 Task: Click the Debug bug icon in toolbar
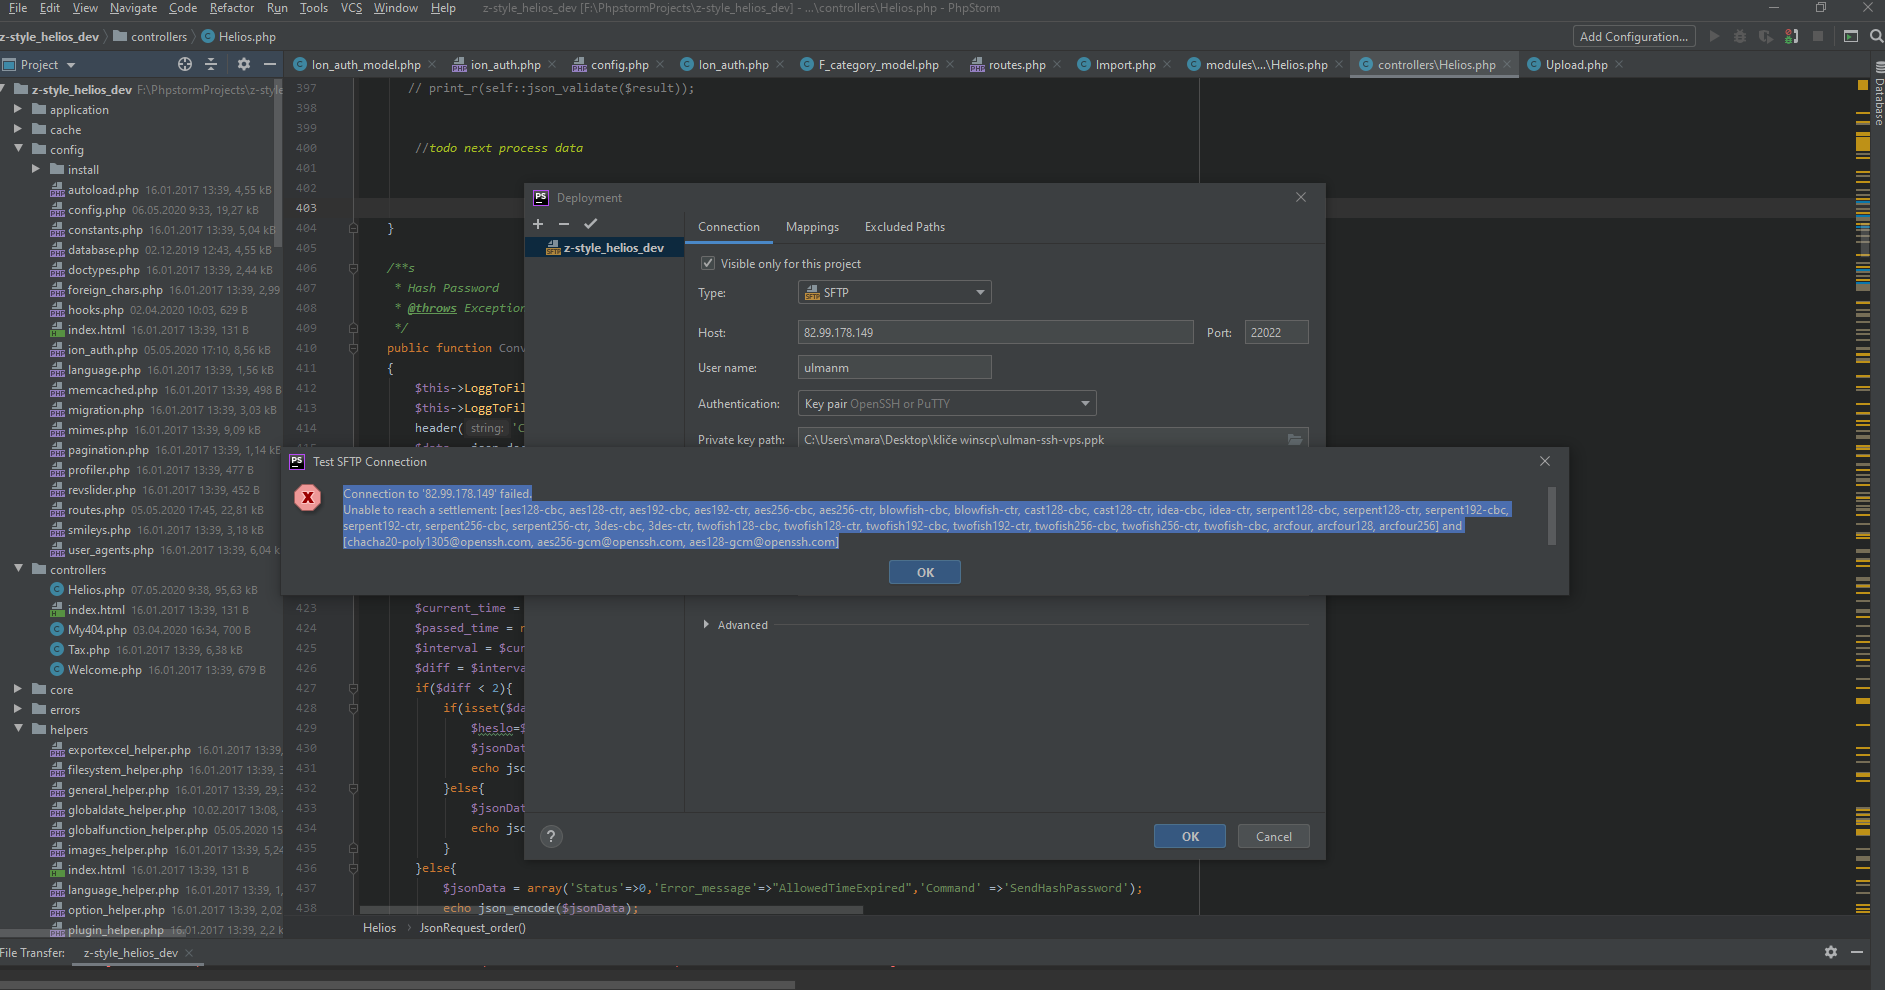point(1740,36)
